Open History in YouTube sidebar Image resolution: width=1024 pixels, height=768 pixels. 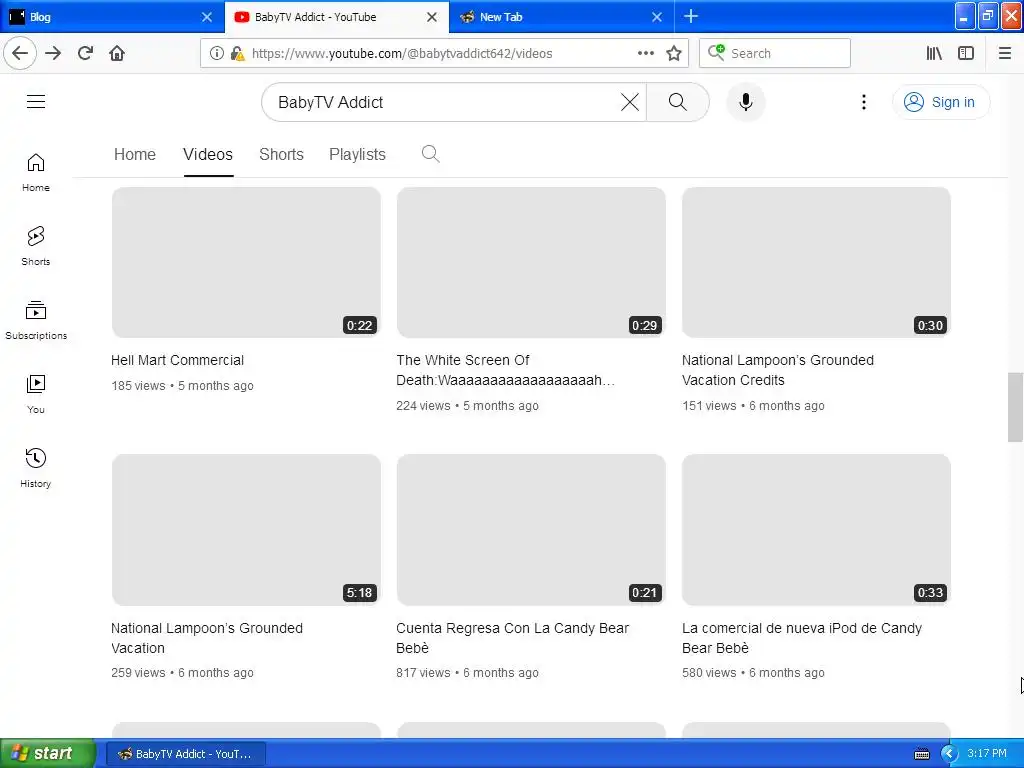point(36,468)
